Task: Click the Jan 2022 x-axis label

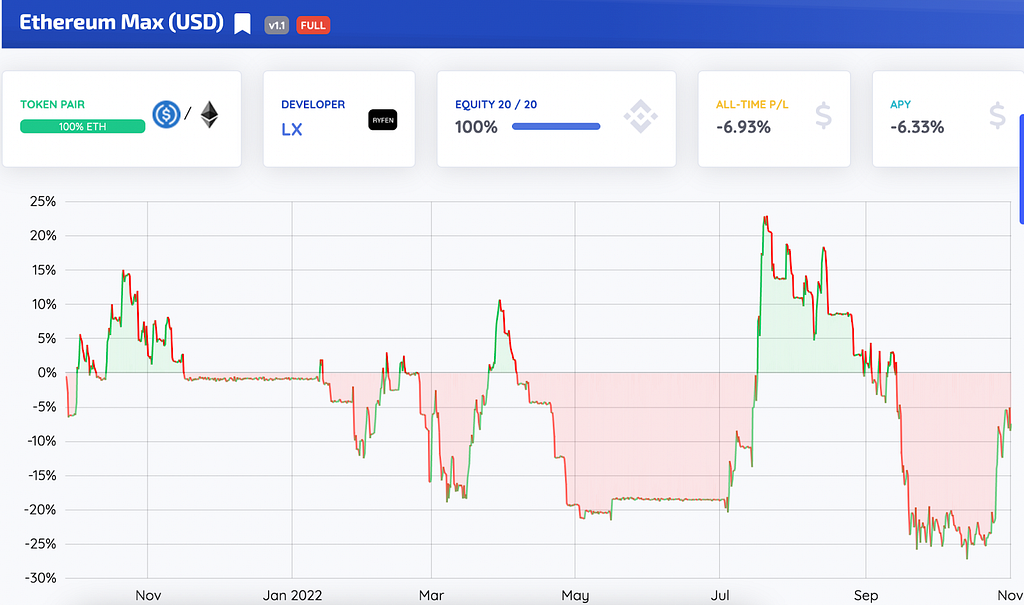Action: (292, 595)
